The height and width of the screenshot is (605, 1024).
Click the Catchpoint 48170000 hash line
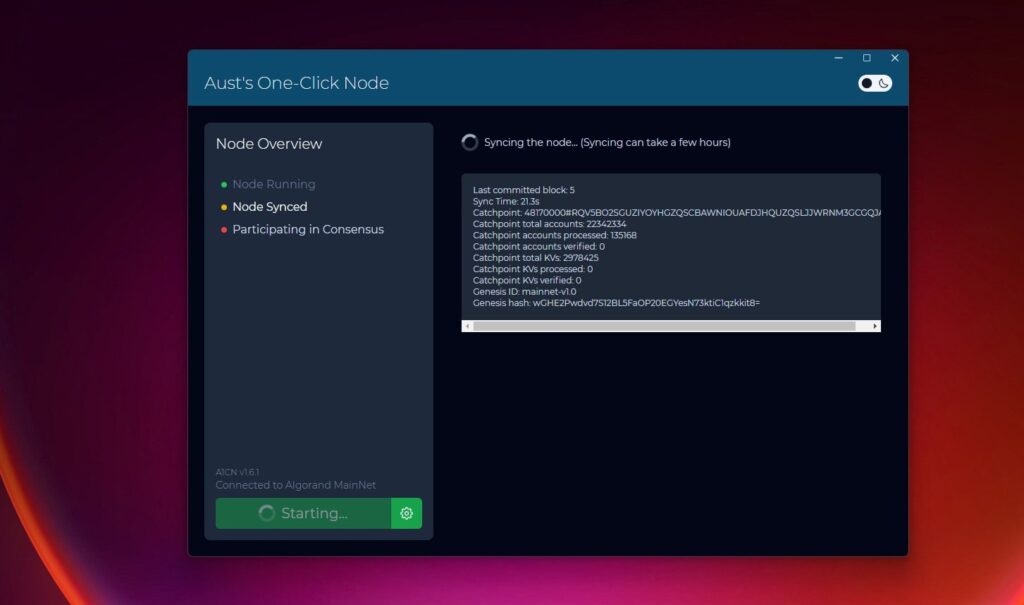click(677, 212)
